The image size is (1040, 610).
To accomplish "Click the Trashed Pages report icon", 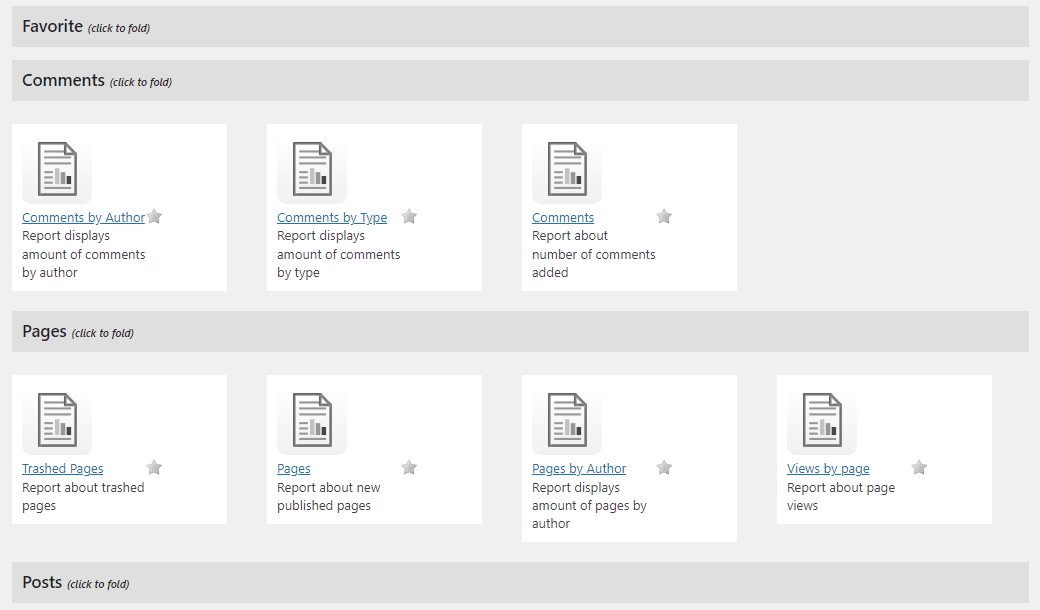I will tap(57, 420).
